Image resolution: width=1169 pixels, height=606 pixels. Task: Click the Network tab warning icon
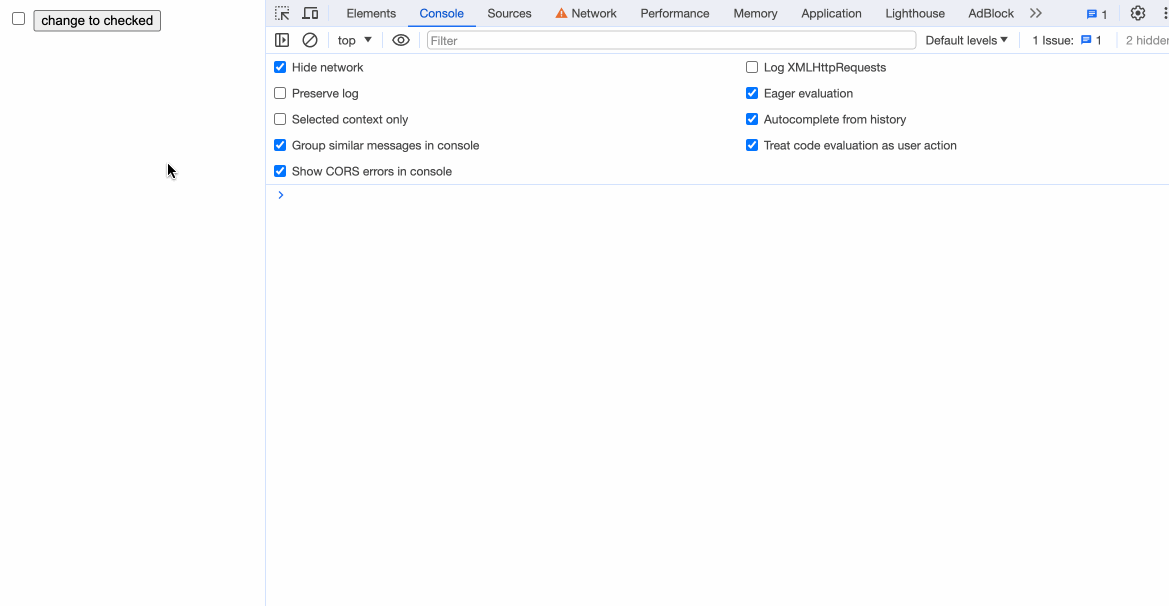(x=561, y=13)
